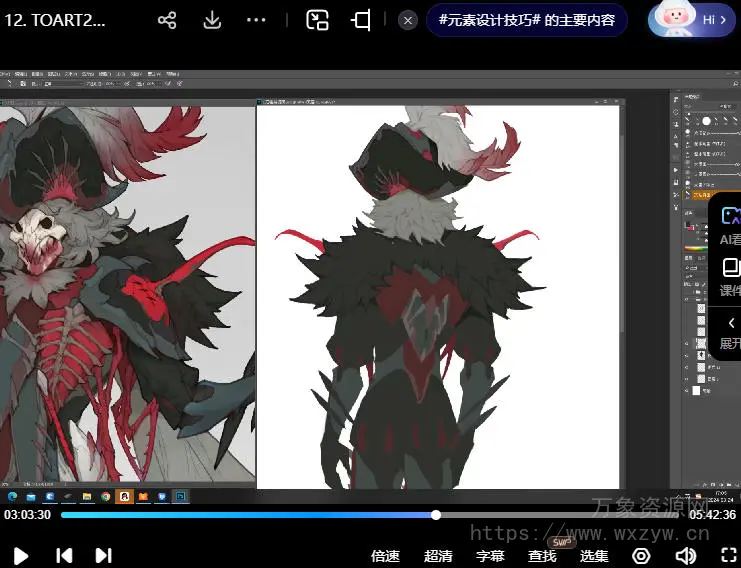
Task: Download the video with the download icon
Action: click(212, 20)
